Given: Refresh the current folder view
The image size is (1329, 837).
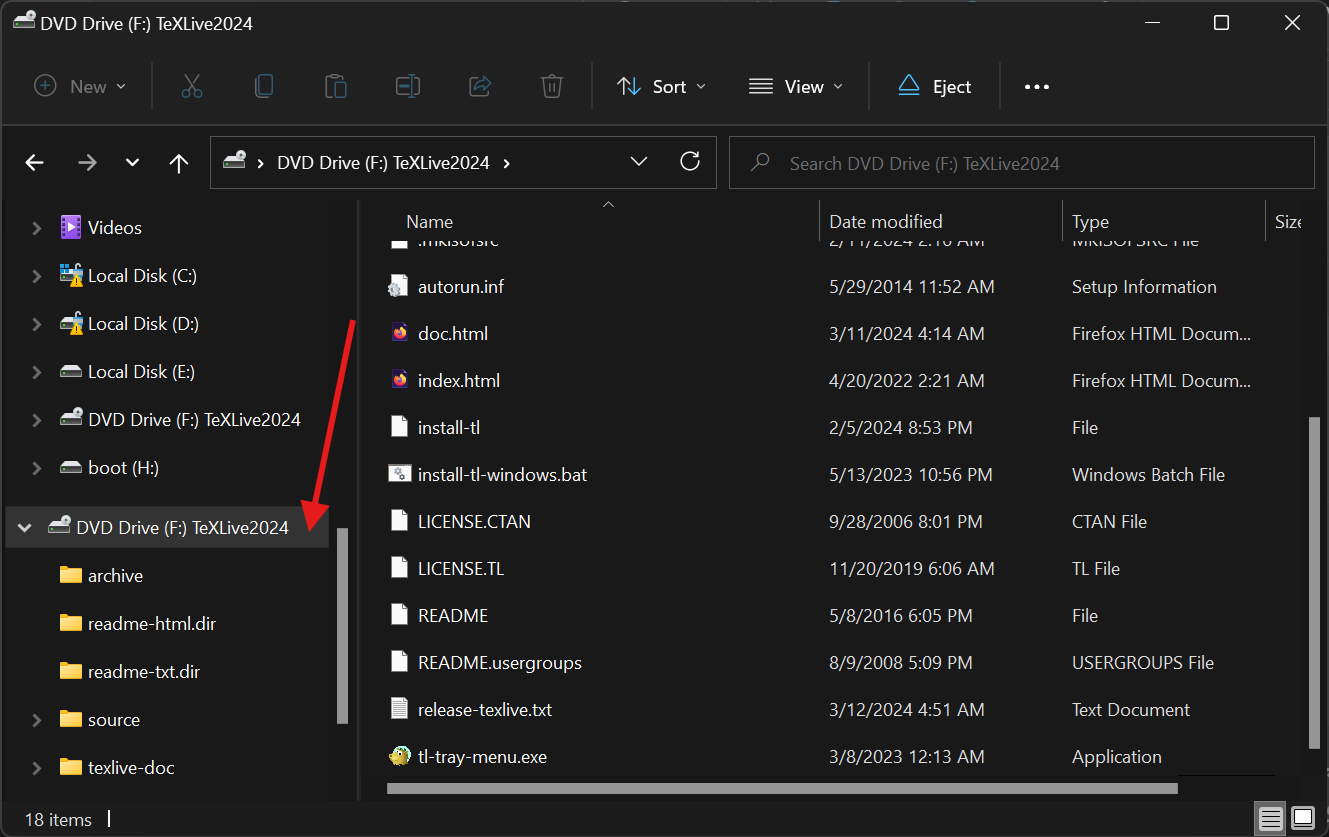Looking at the screenshot, I should (690, 162).
